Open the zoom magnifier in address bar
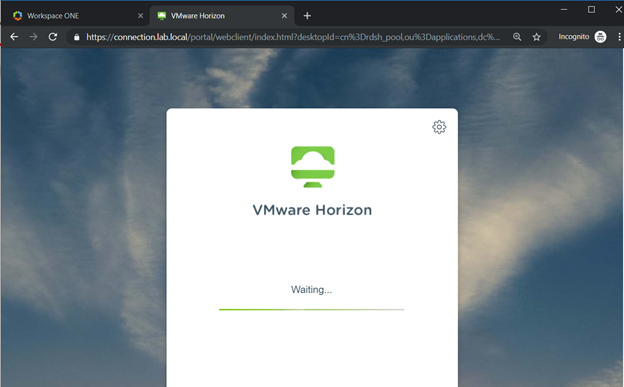 pos(517,37)
